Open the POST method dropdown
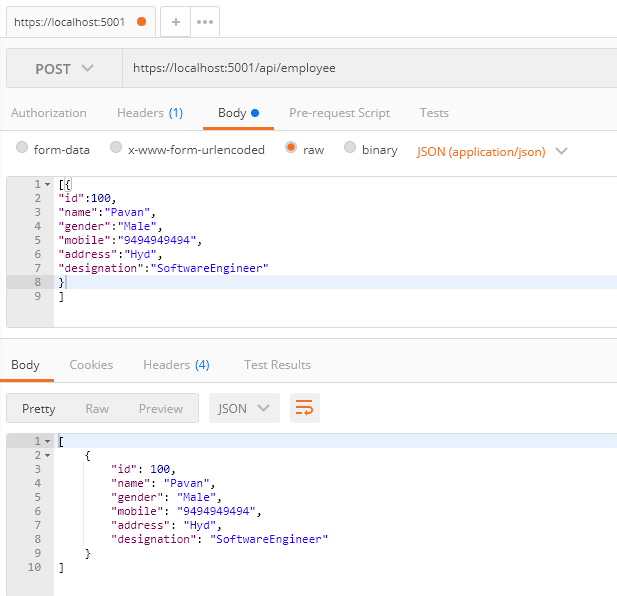This screenshot has height=596, width=617. coord(65,68)
